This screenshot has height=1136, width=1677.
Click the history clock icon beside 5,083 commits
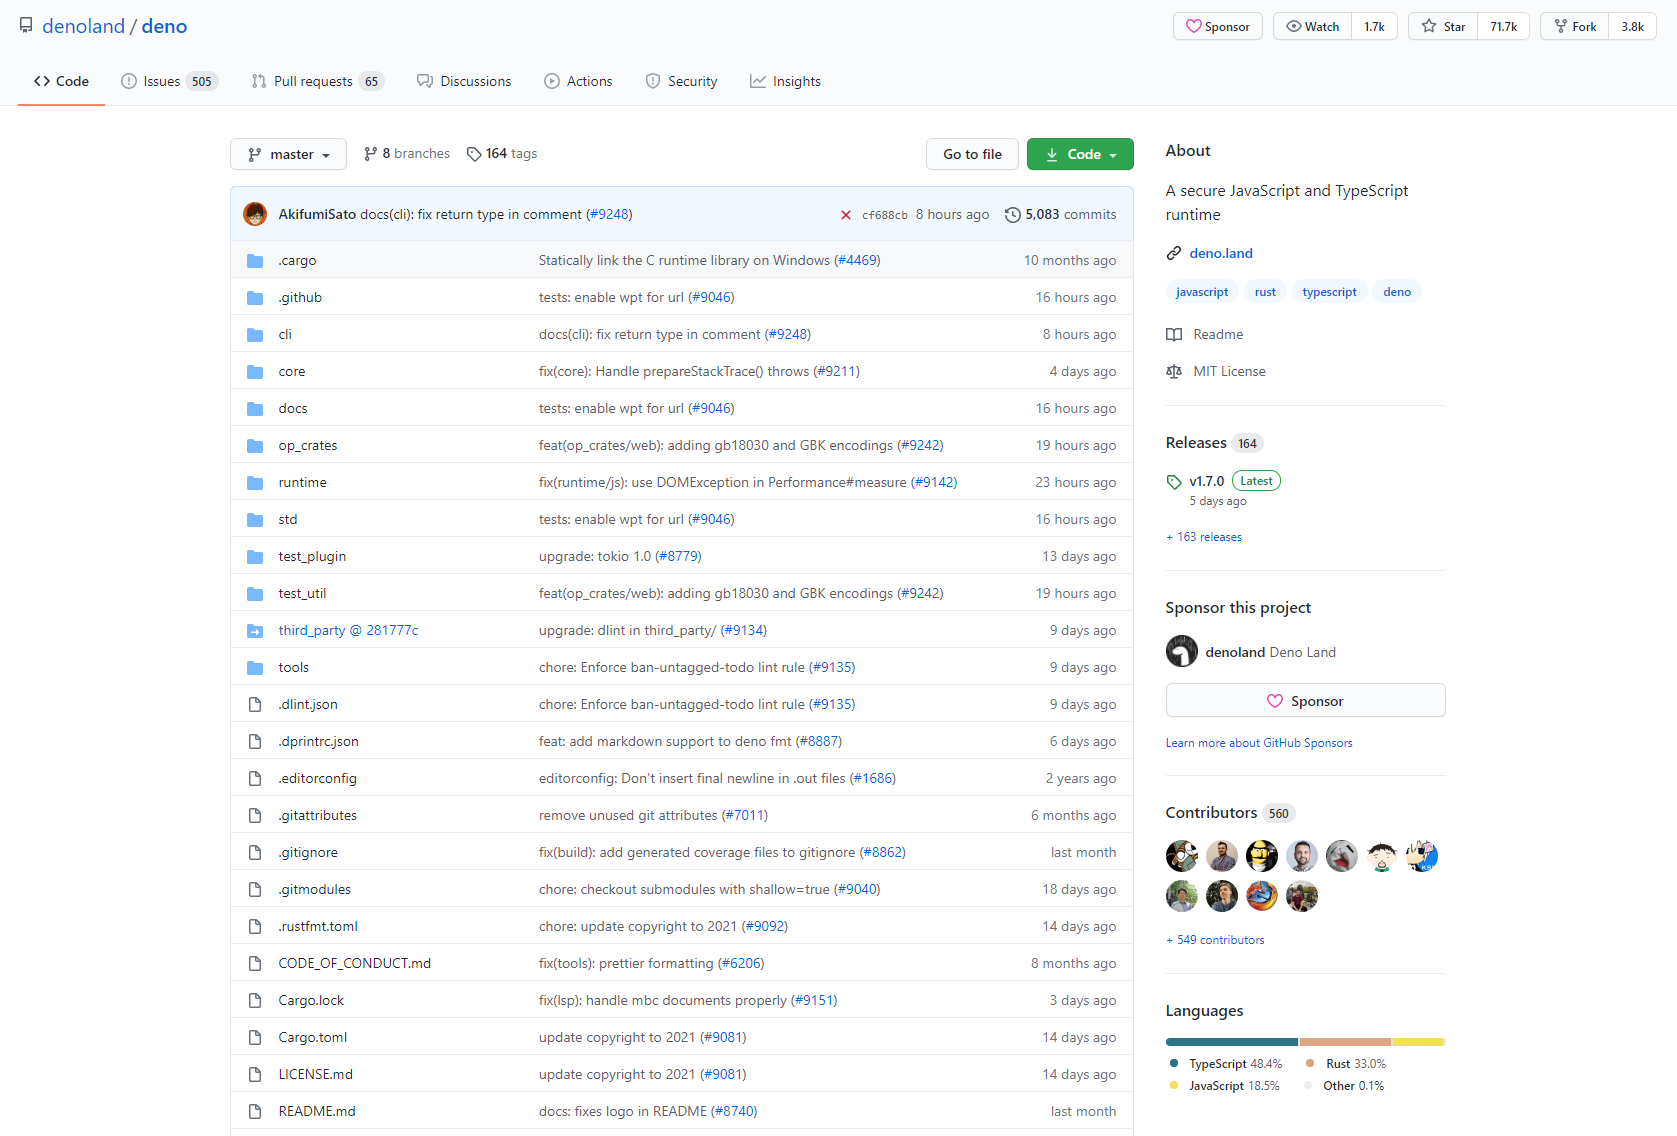1013,215
